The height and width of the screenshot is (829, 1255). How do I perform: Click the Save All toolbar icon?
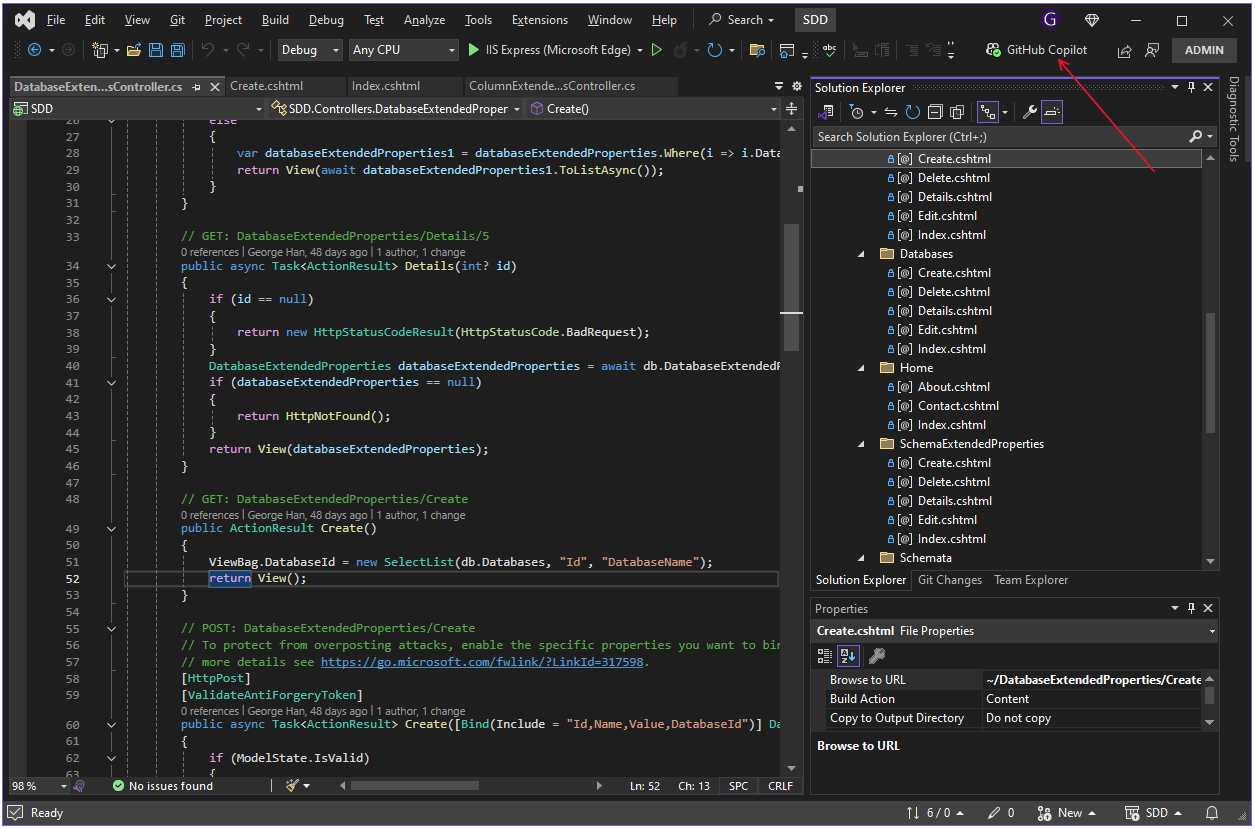click(x=177, y=50)
